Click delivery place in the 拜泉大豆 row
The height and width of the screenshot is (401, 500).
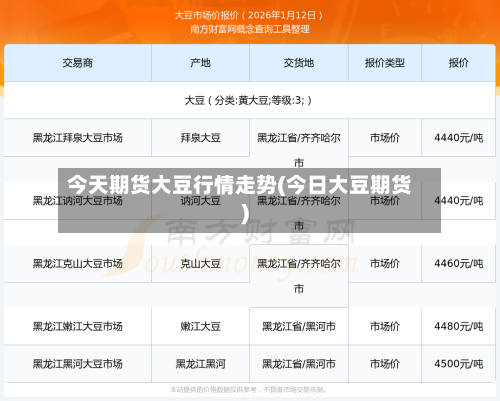click(x=299, y=150)
